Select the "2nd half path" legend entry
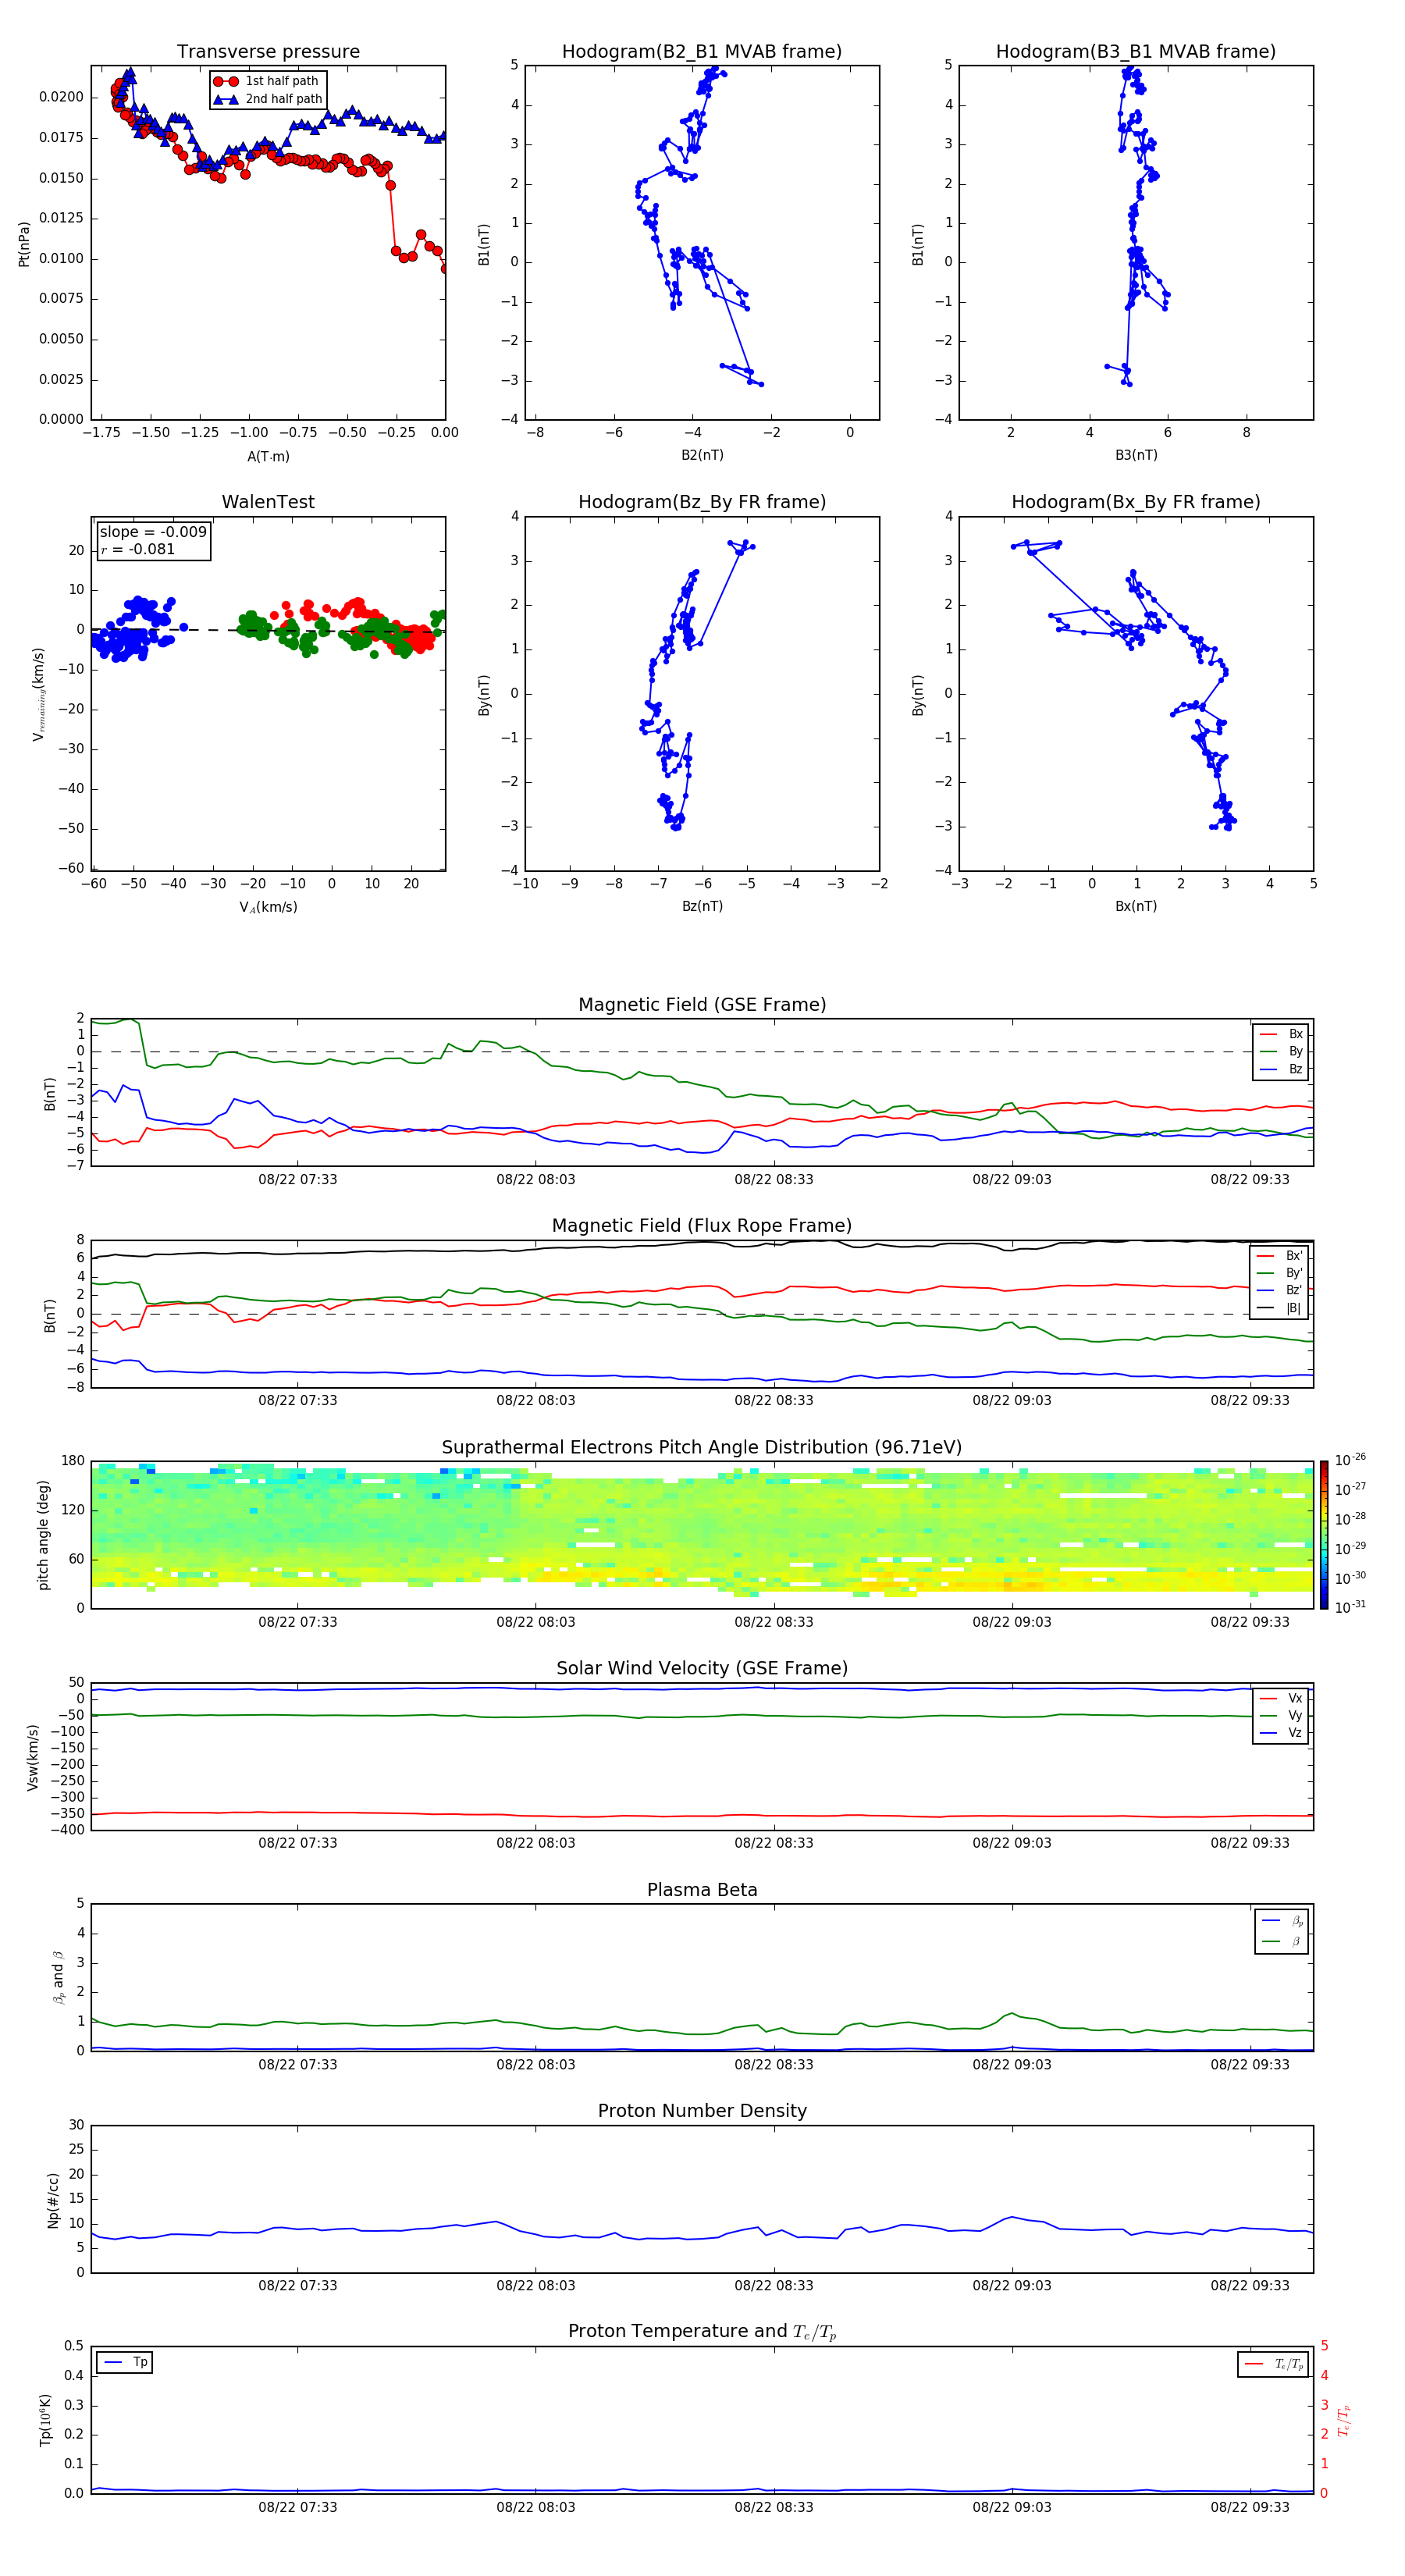1405x2576 pixels. [267, 99]
